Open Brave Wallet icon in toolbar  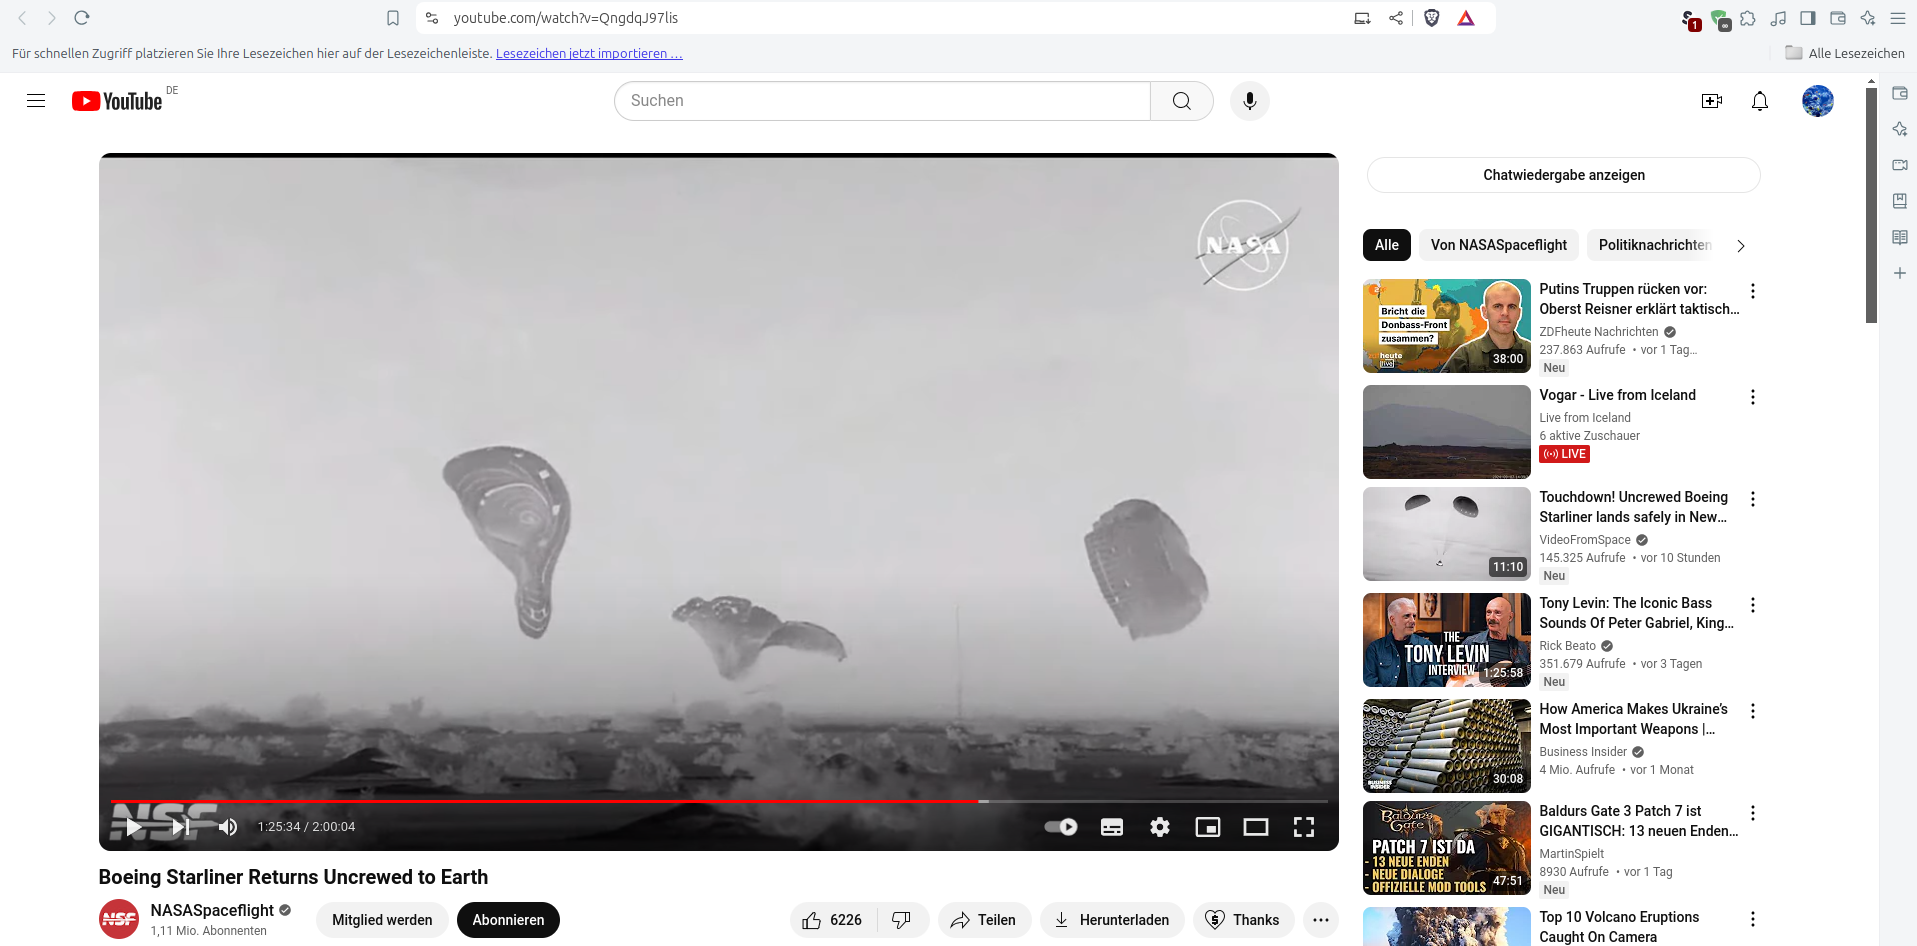tap(1838, 18)
